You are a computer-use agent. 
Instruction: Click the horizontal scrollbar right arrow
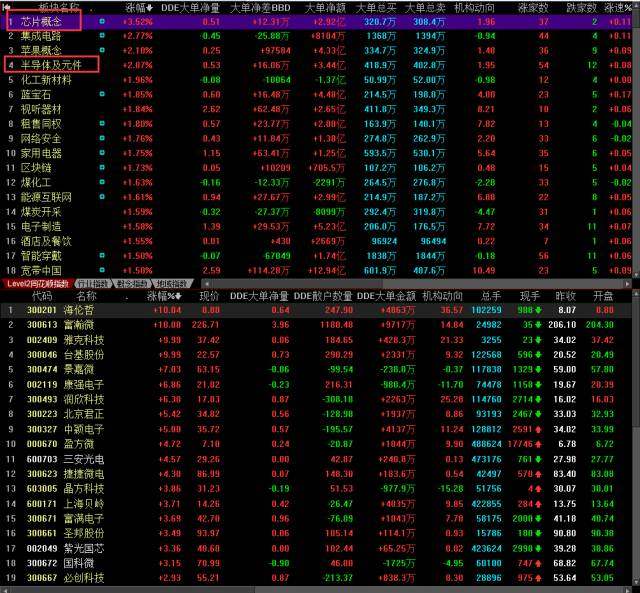627,284
